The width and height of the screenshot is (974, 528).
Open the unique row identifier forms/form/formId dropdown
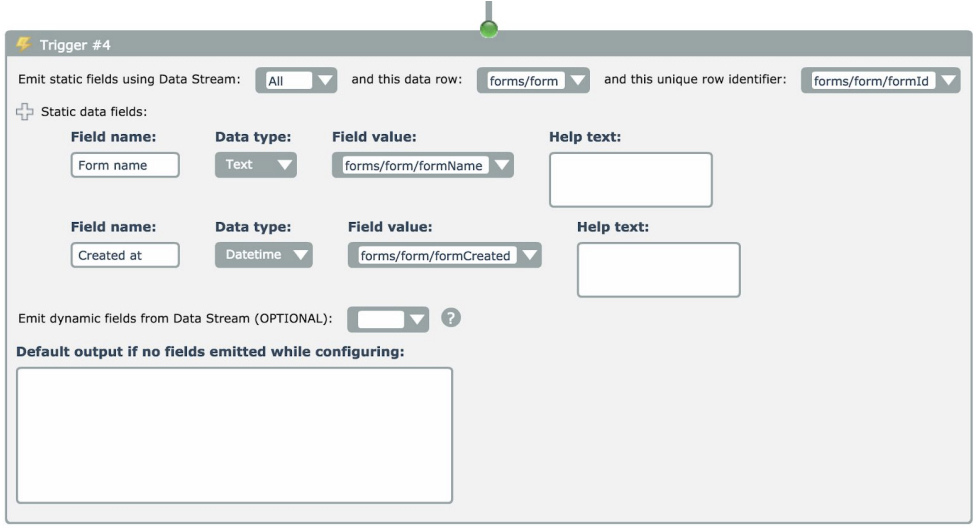(880, 81)
